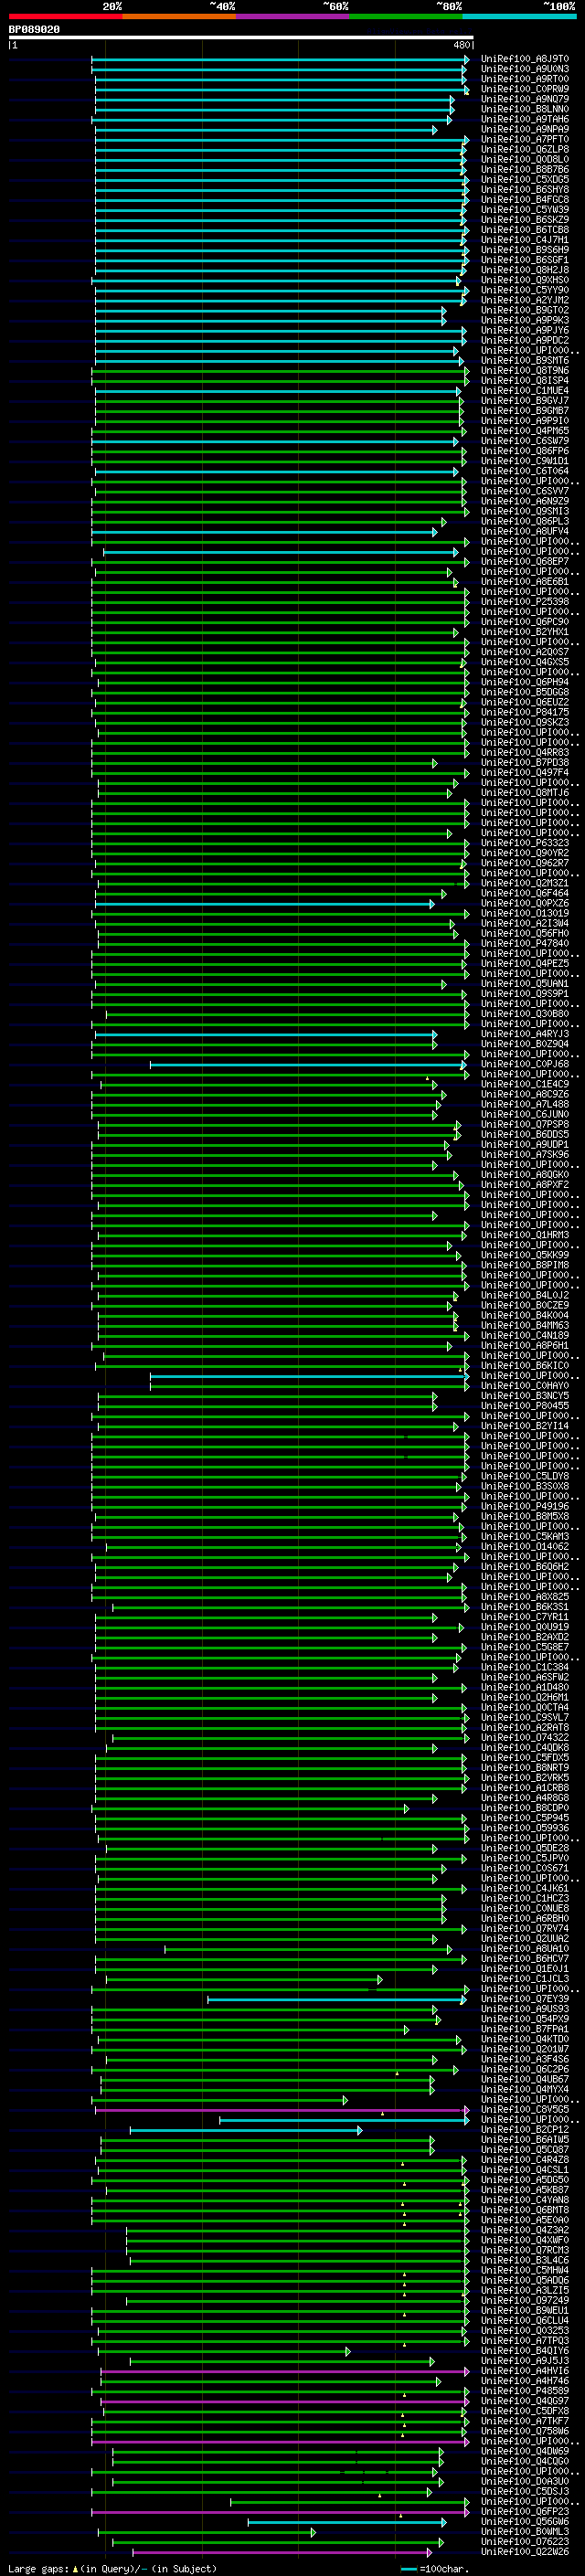Open hit UniRef100_A9NQ79

point(525,99)
